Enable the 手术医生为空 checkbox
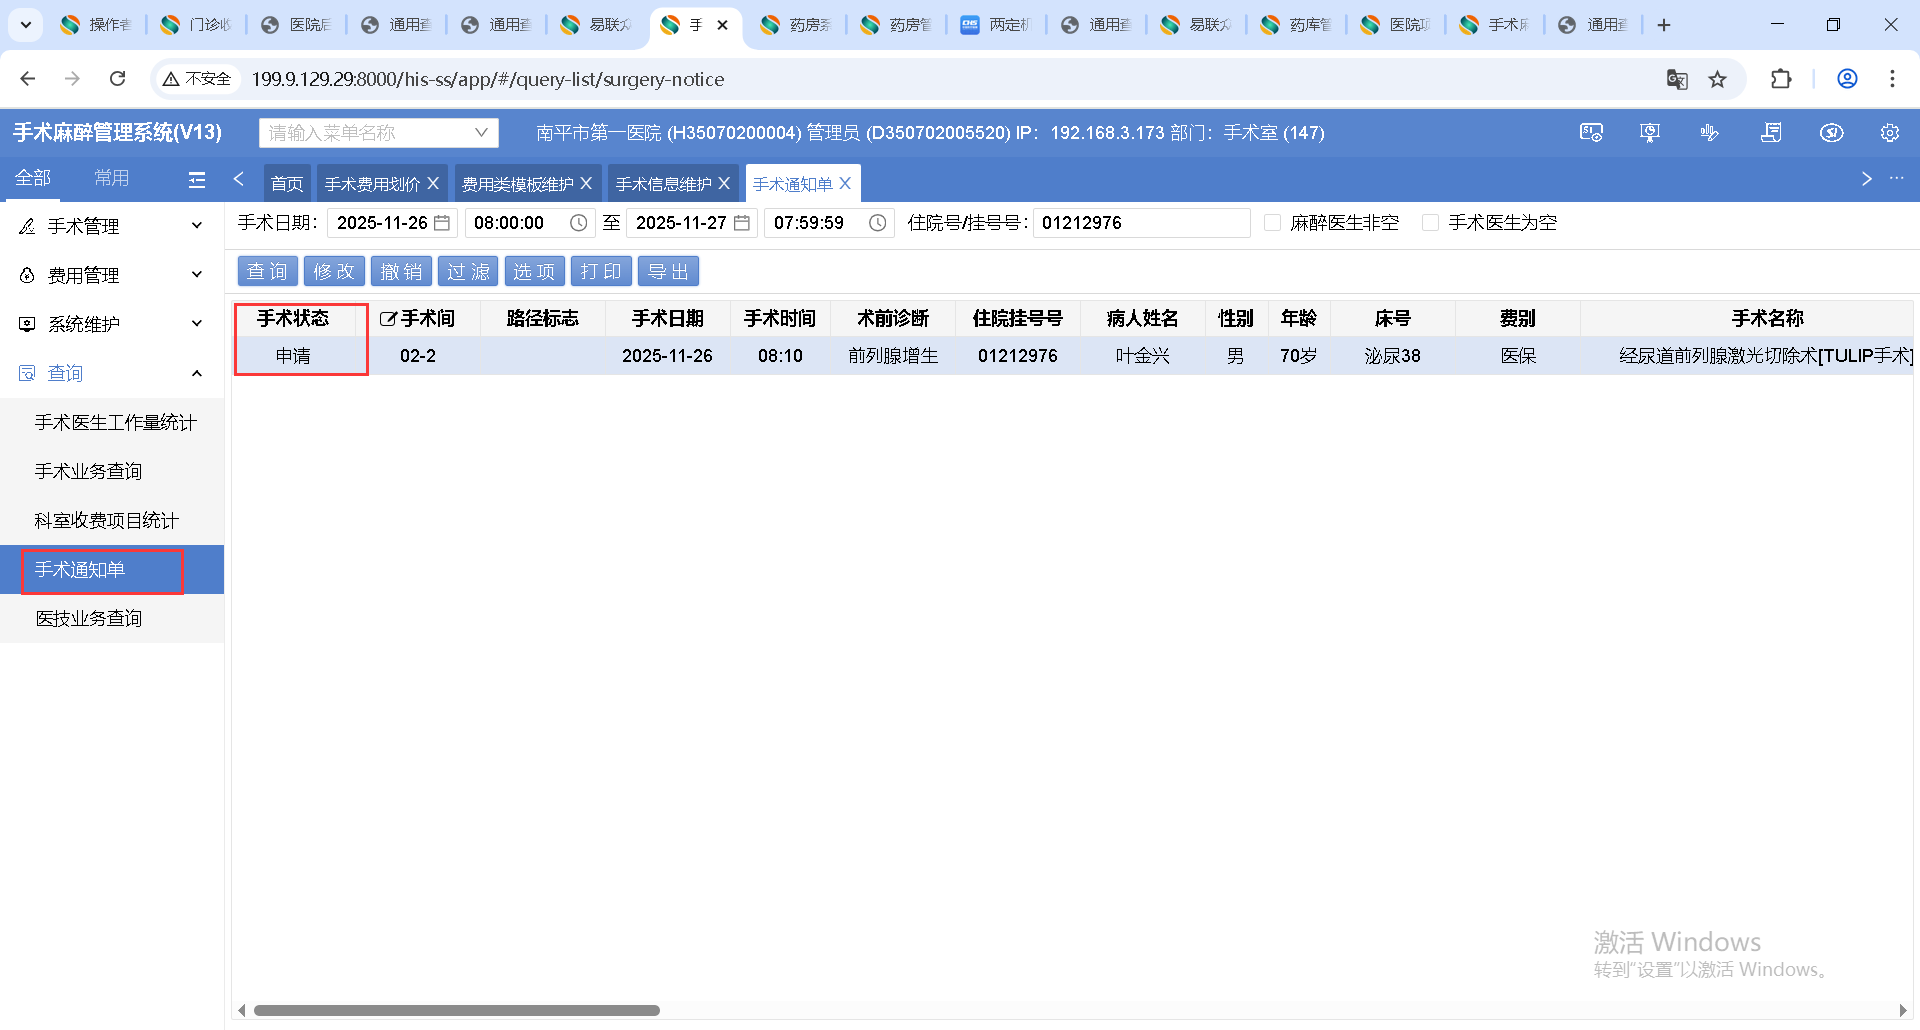The width and height of the screenshot is (1920, 1030). coord(1431,223)
